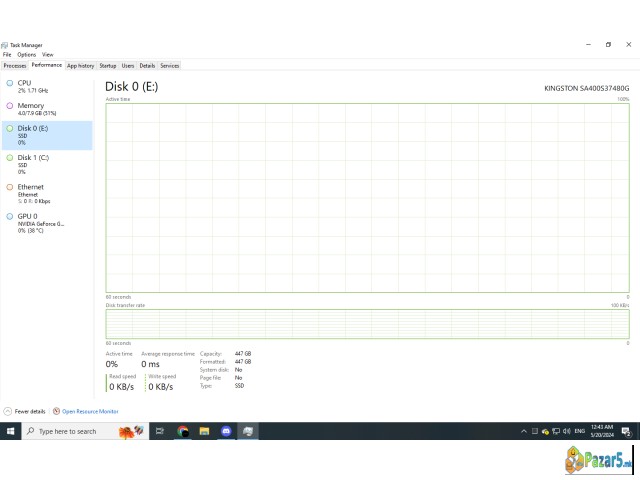Screen dimensions: 640x480
Task: Open Discord from the taskbar
Action: coord(226,431)
